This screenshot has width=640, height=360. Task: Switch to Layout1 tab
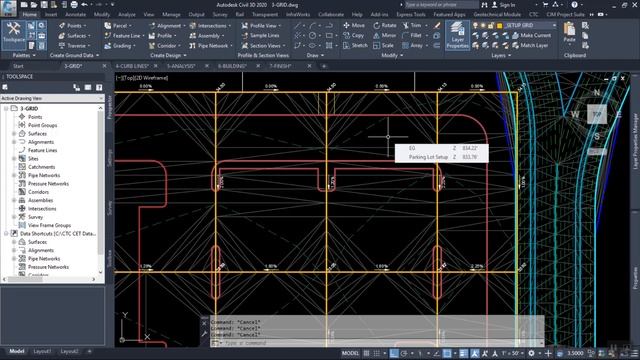42,351
